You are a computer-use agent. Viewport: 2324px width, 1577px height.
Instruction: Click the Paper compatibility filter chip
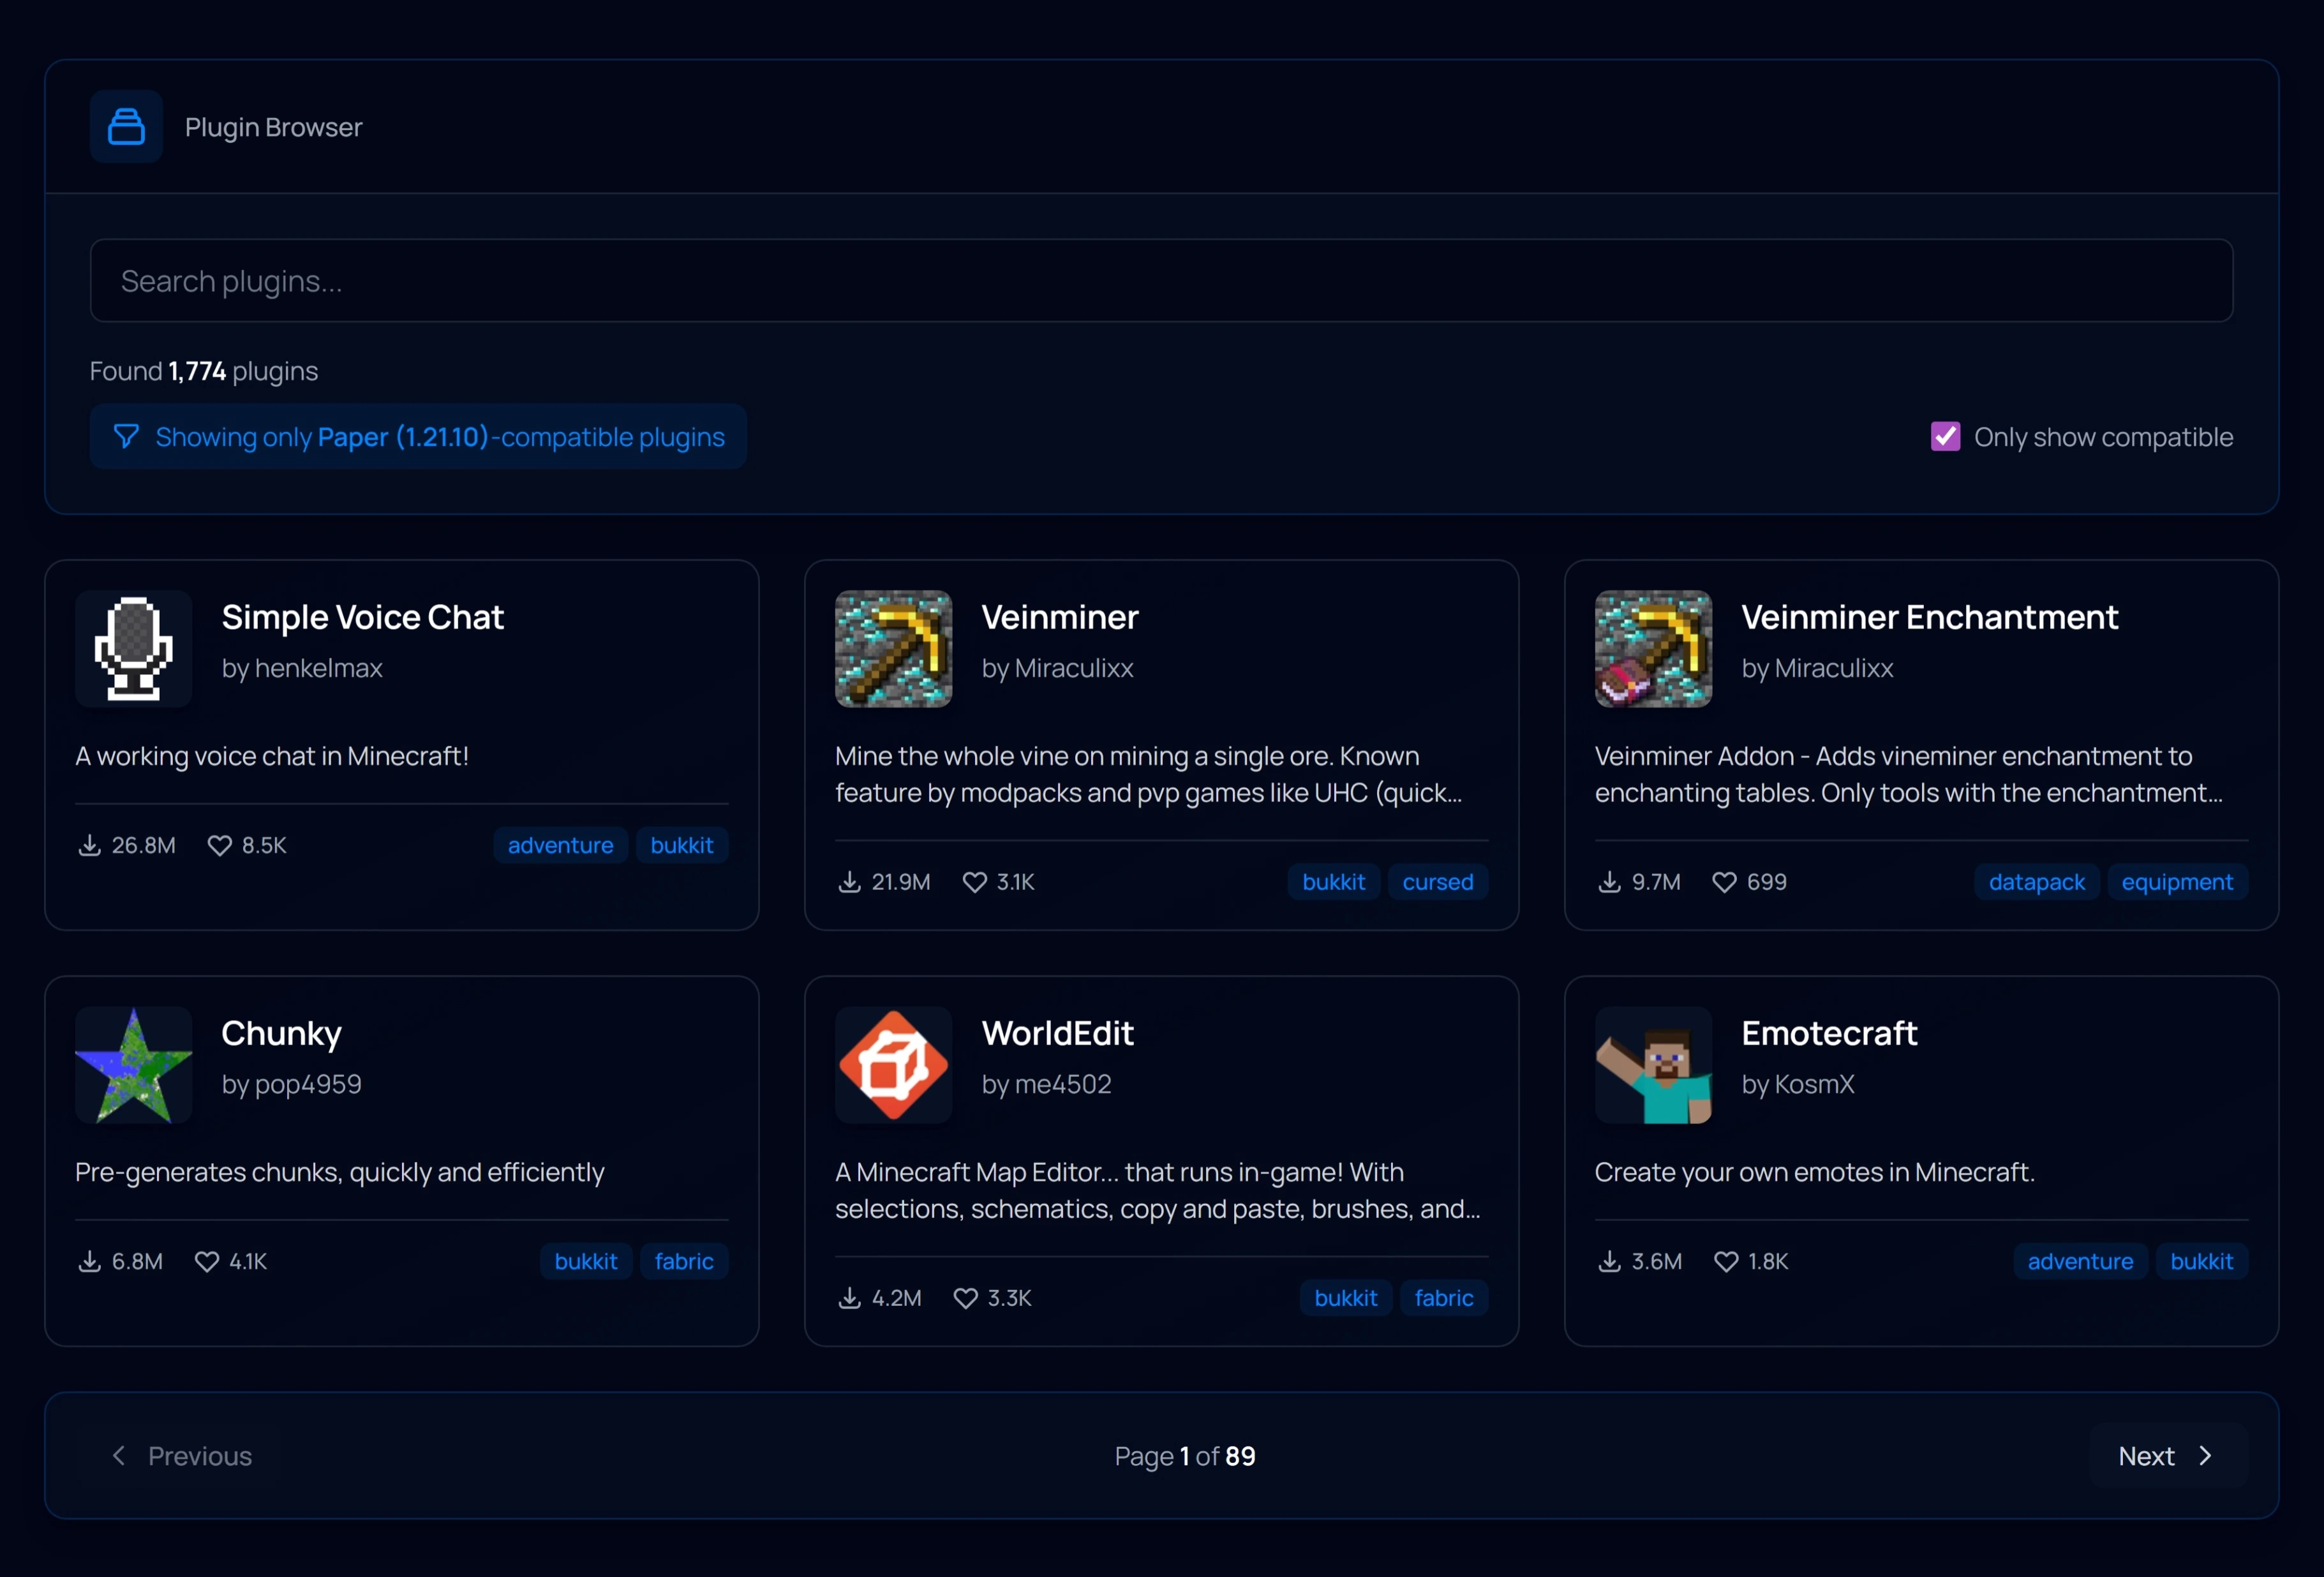[418, 437]
